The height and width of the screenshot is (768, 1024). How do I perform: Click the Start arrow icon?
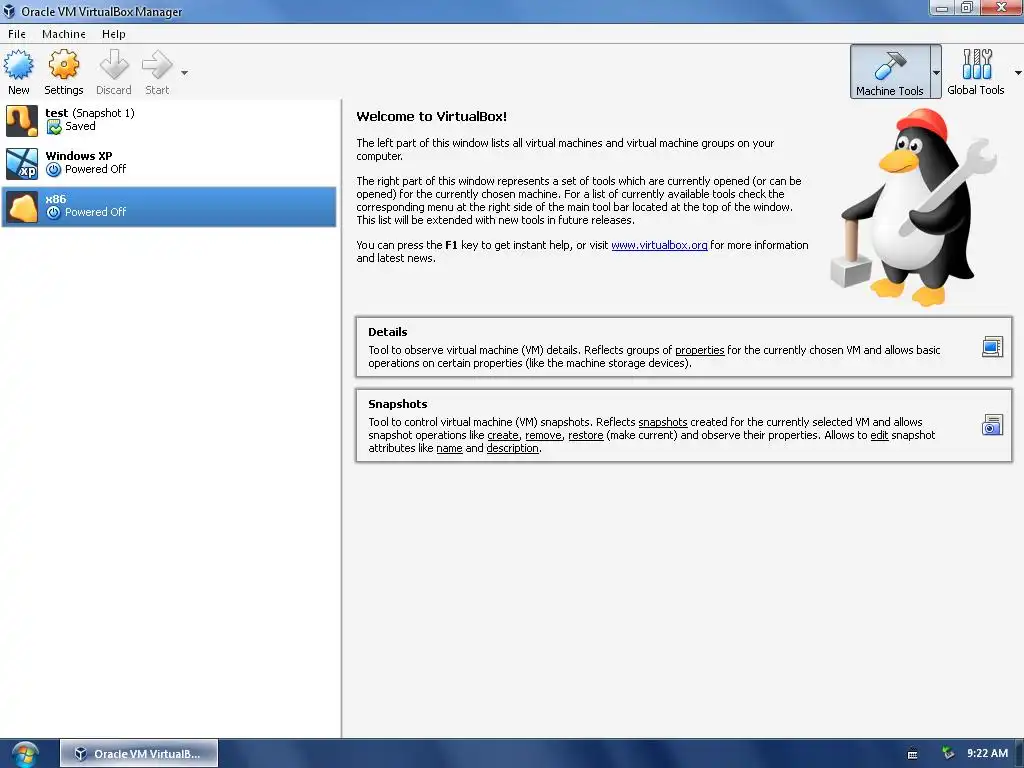pyautogui.click(x=157, y=65)
